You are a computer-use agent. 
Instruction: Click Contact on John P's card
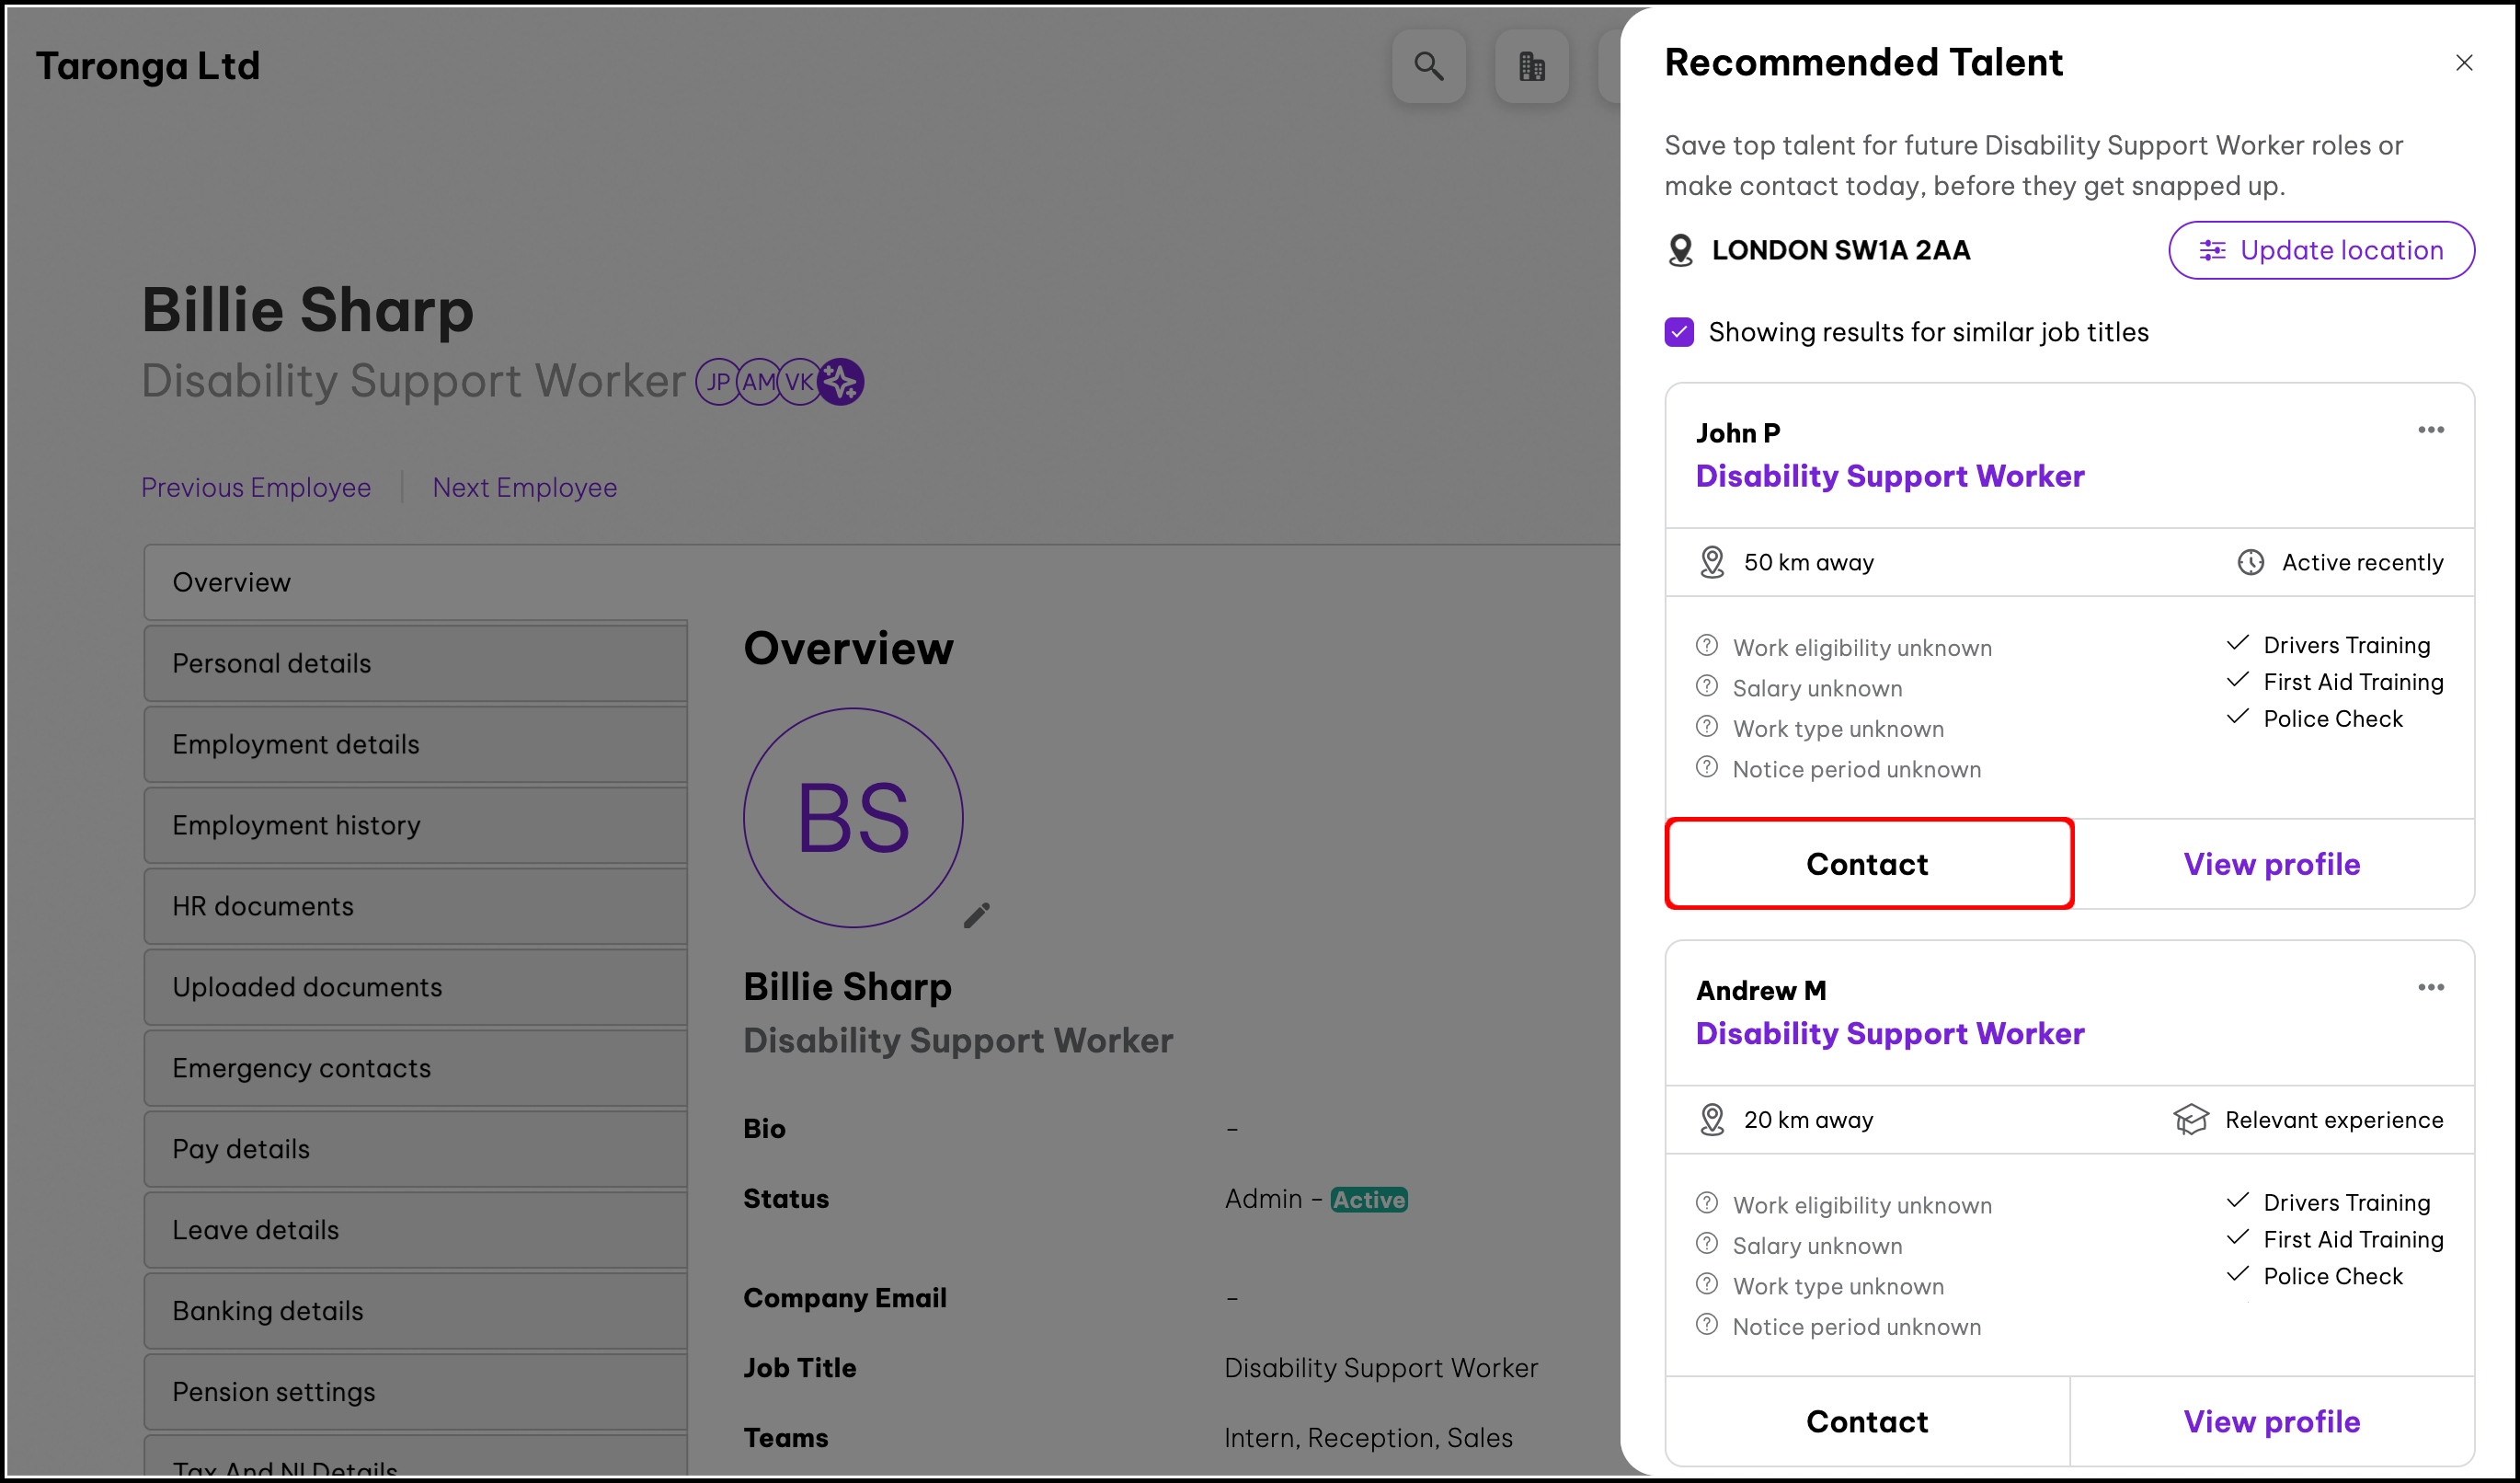[x=1867, y=864]
